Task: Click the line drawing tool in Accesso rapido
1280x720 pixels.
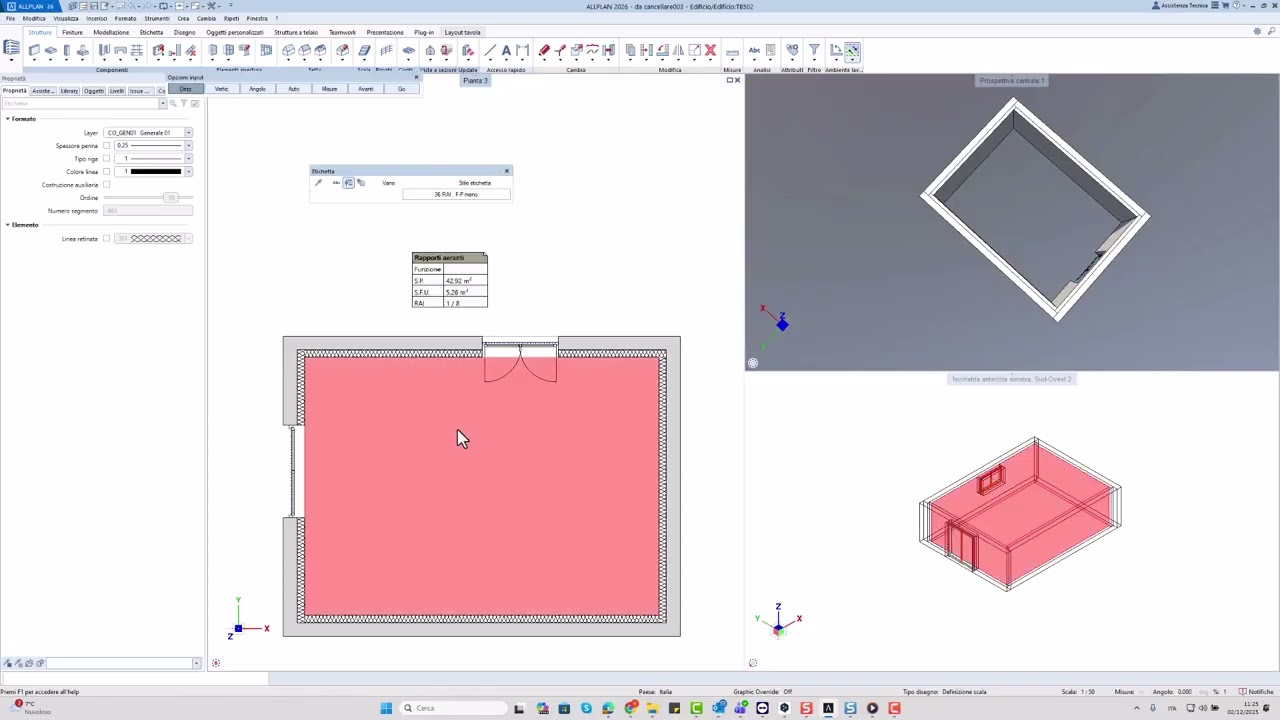Action: coord(490,50)
